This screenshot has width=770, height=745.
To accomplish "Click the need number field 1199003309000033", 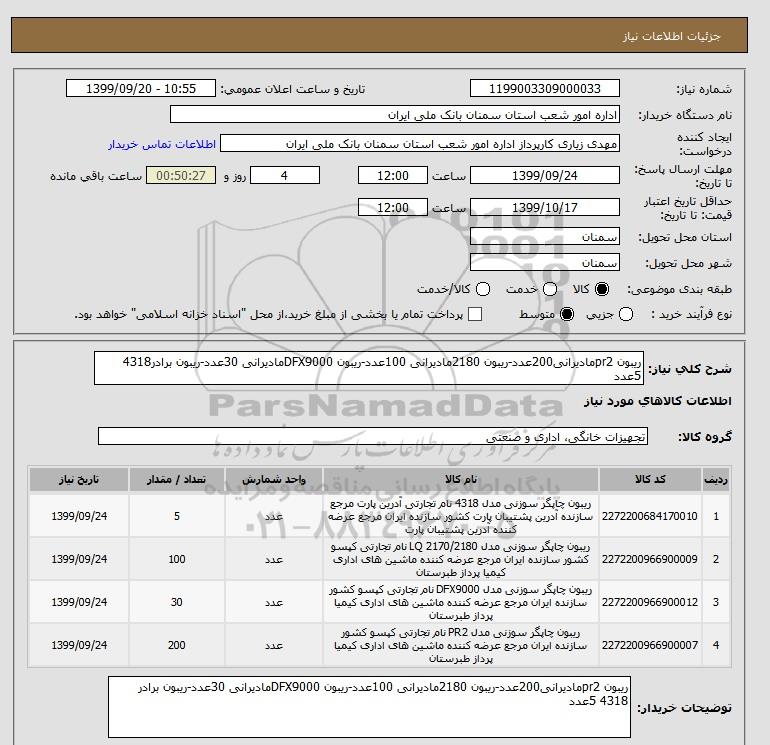I will tap(545, 88).
